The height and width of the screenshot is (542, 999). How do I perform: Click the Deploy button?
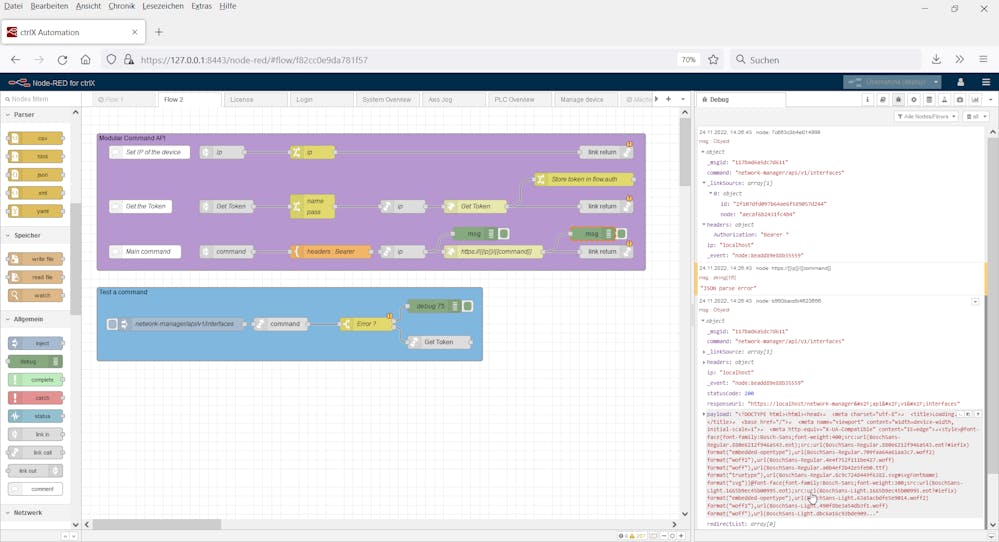pyautogui.click(x=887, y=82)
